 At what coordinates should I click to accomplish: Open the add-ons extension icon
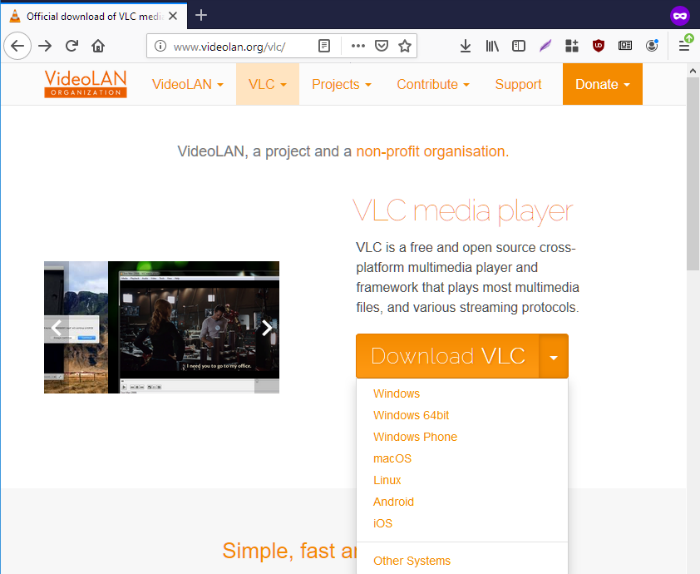pyautogui.click(x=571, y=46)
